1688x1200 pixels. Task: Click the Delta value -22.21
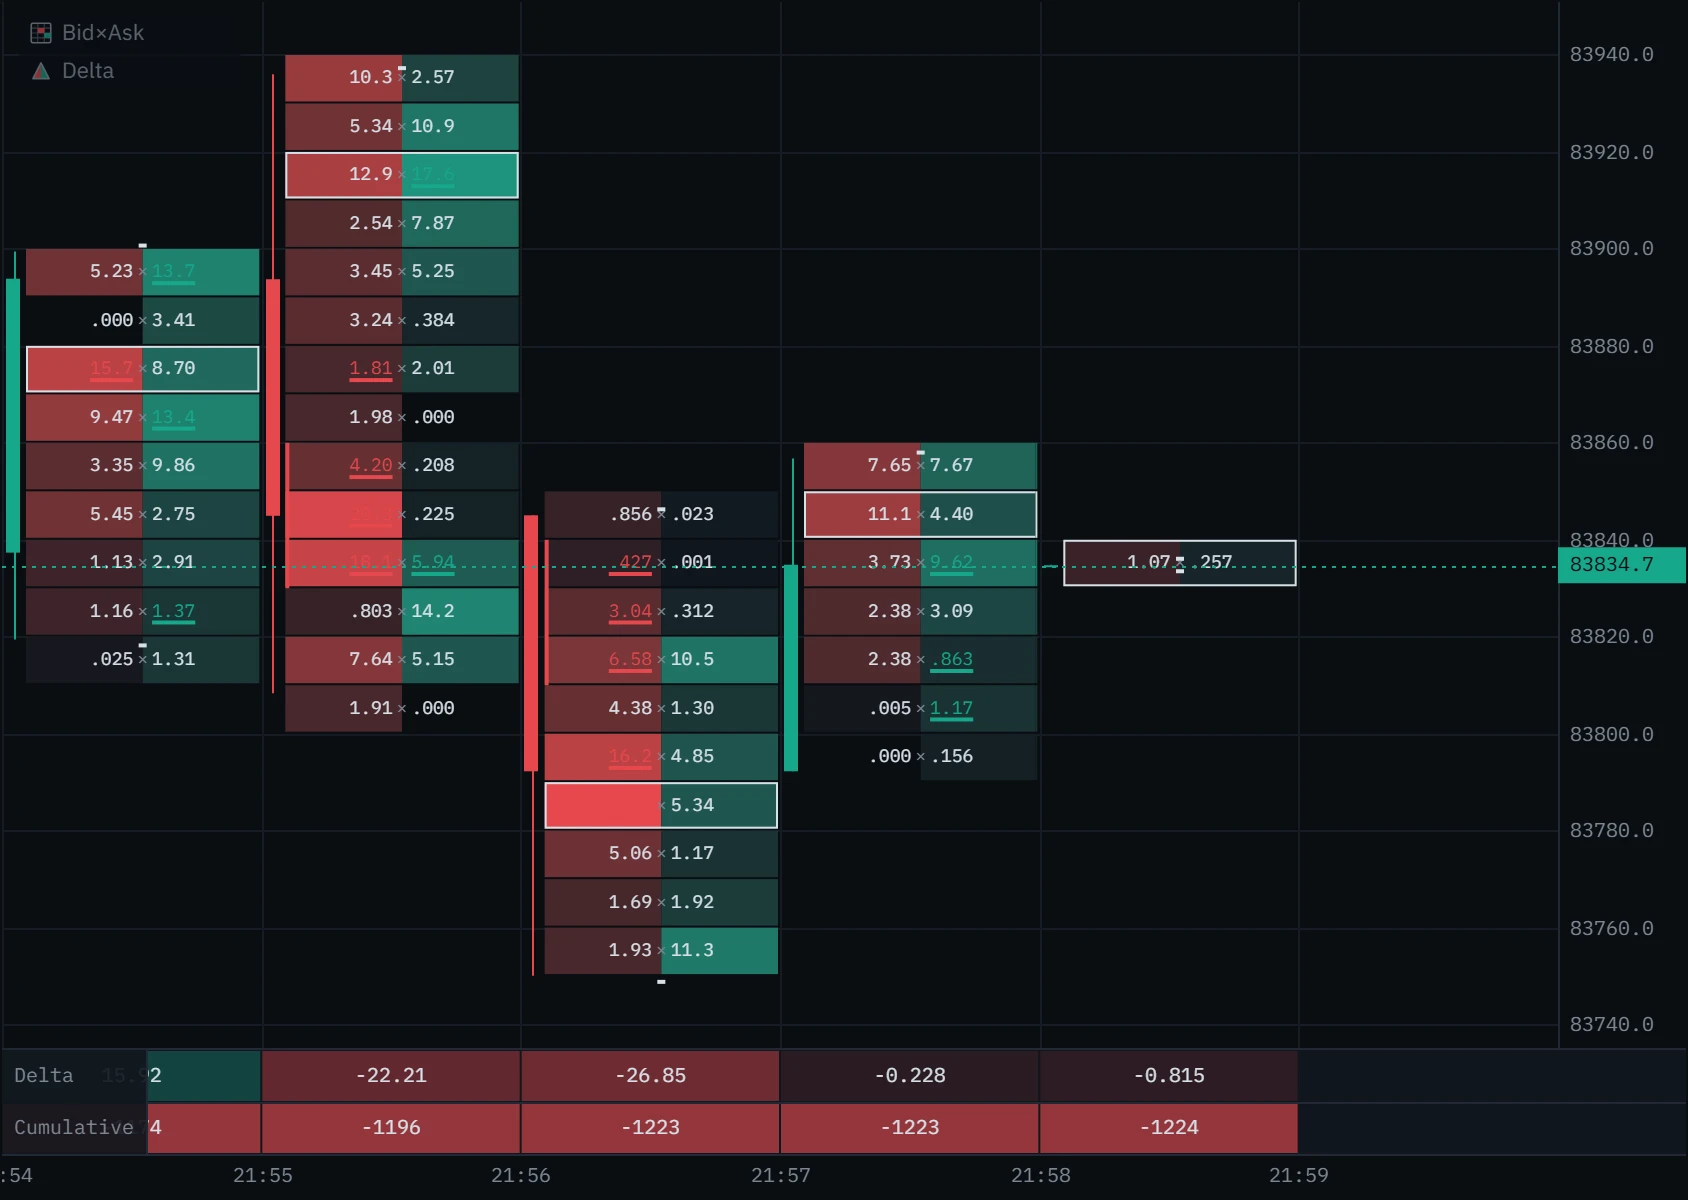[391, 1076]
